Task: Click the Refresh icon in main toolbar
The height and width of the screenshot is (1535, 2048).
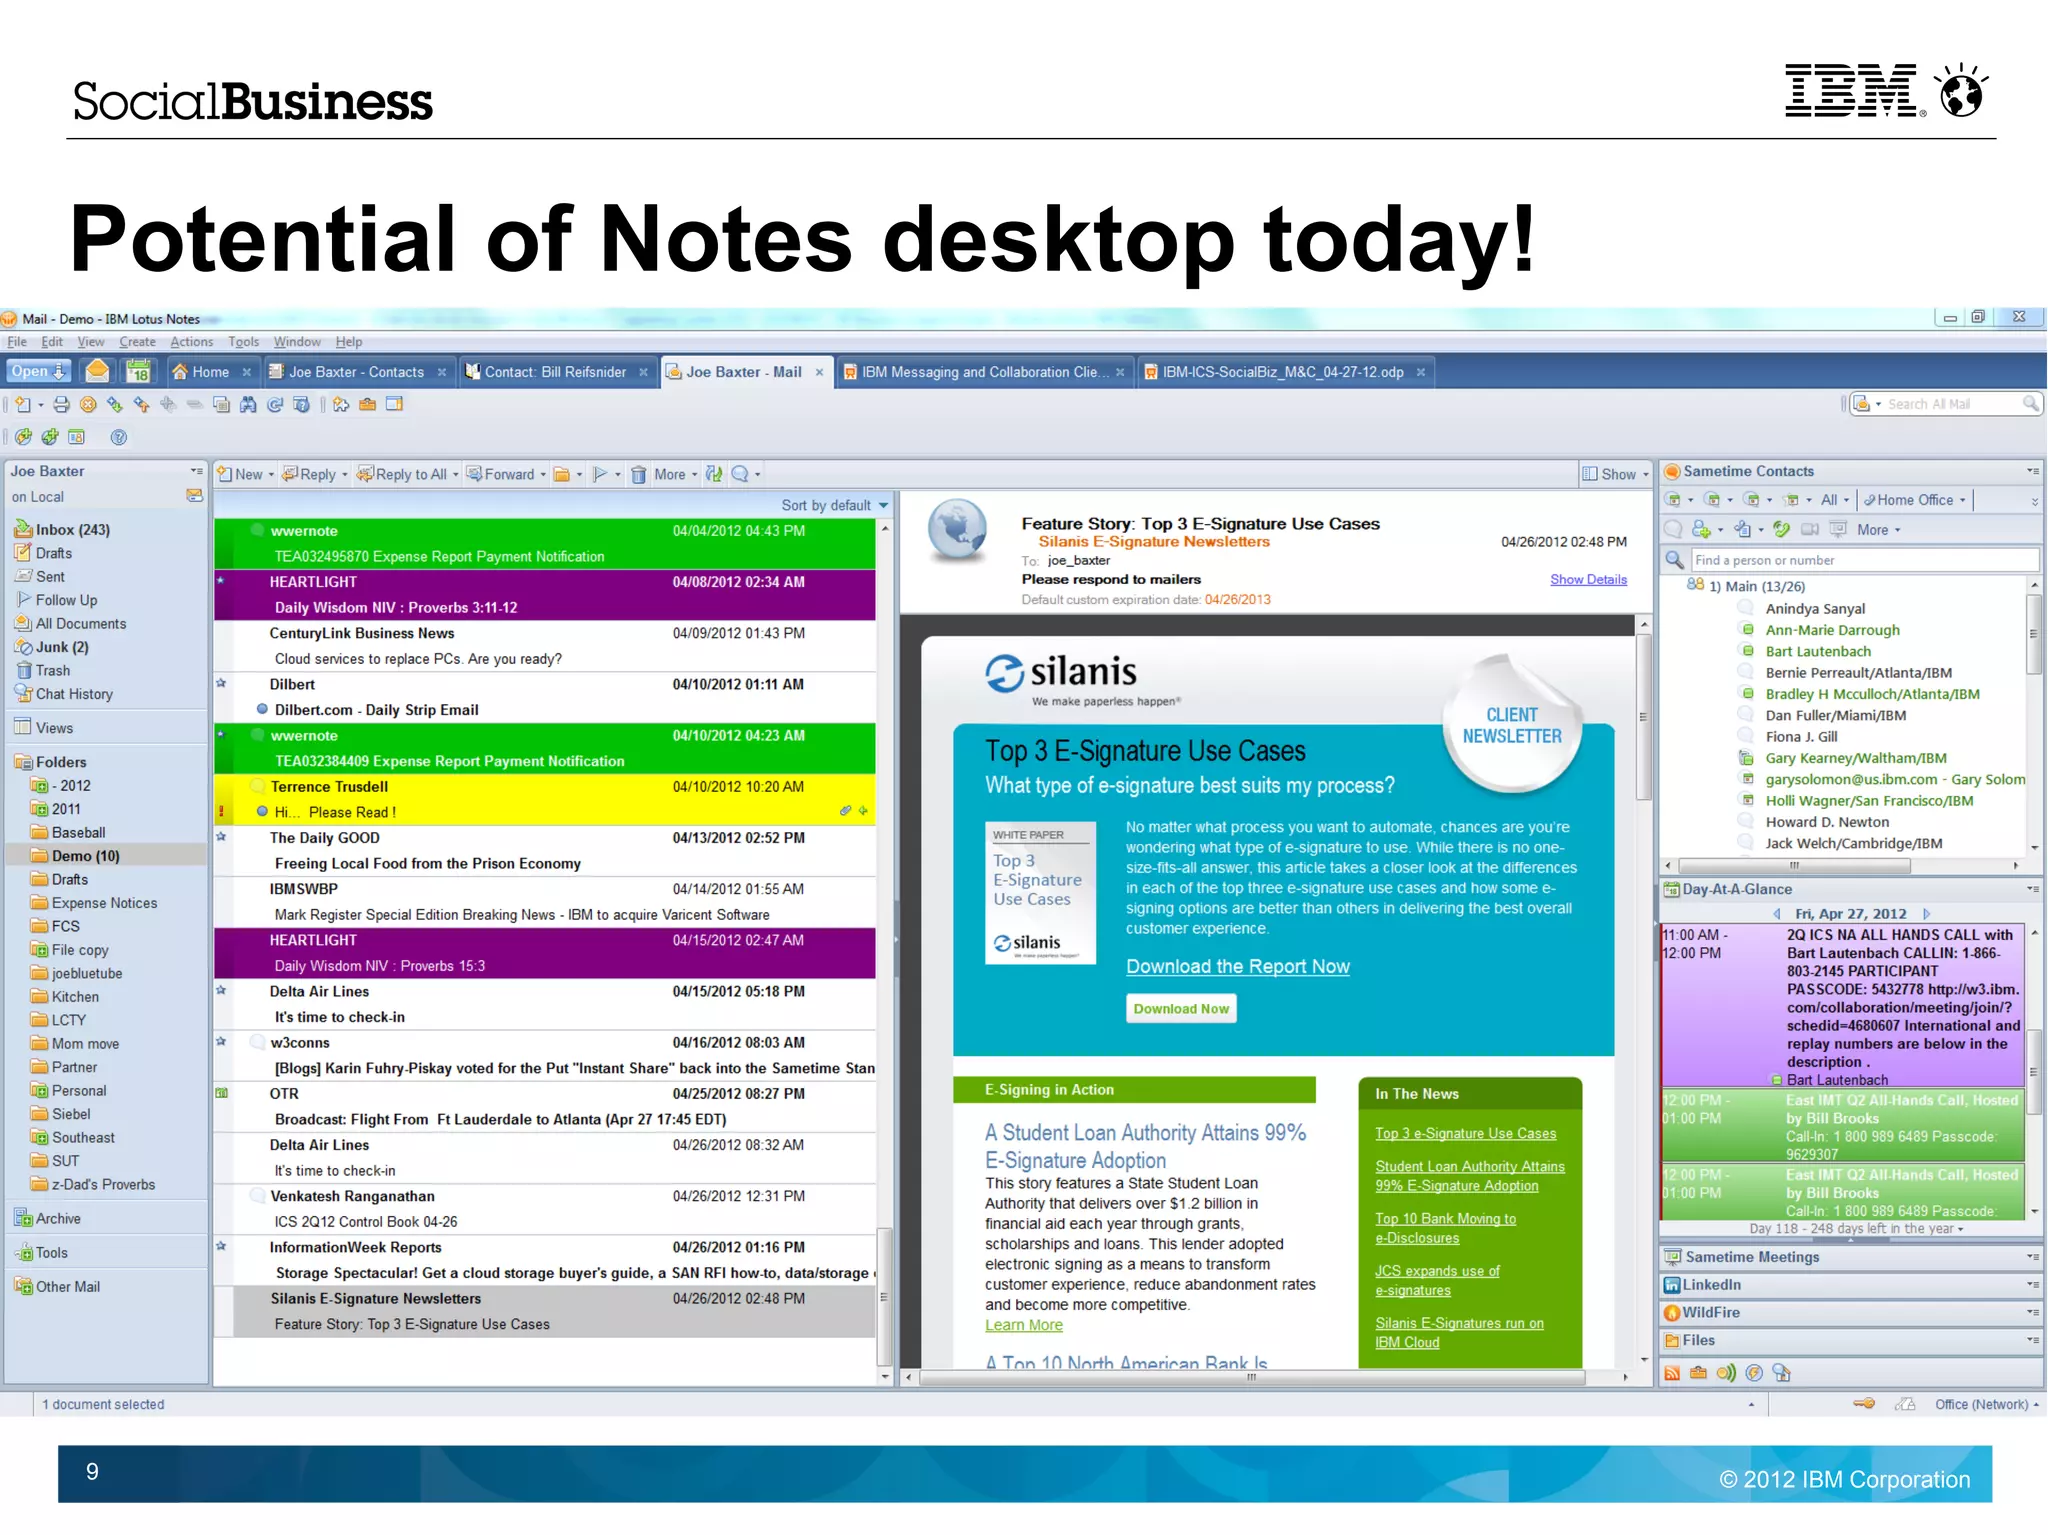Action: [275, 405]
